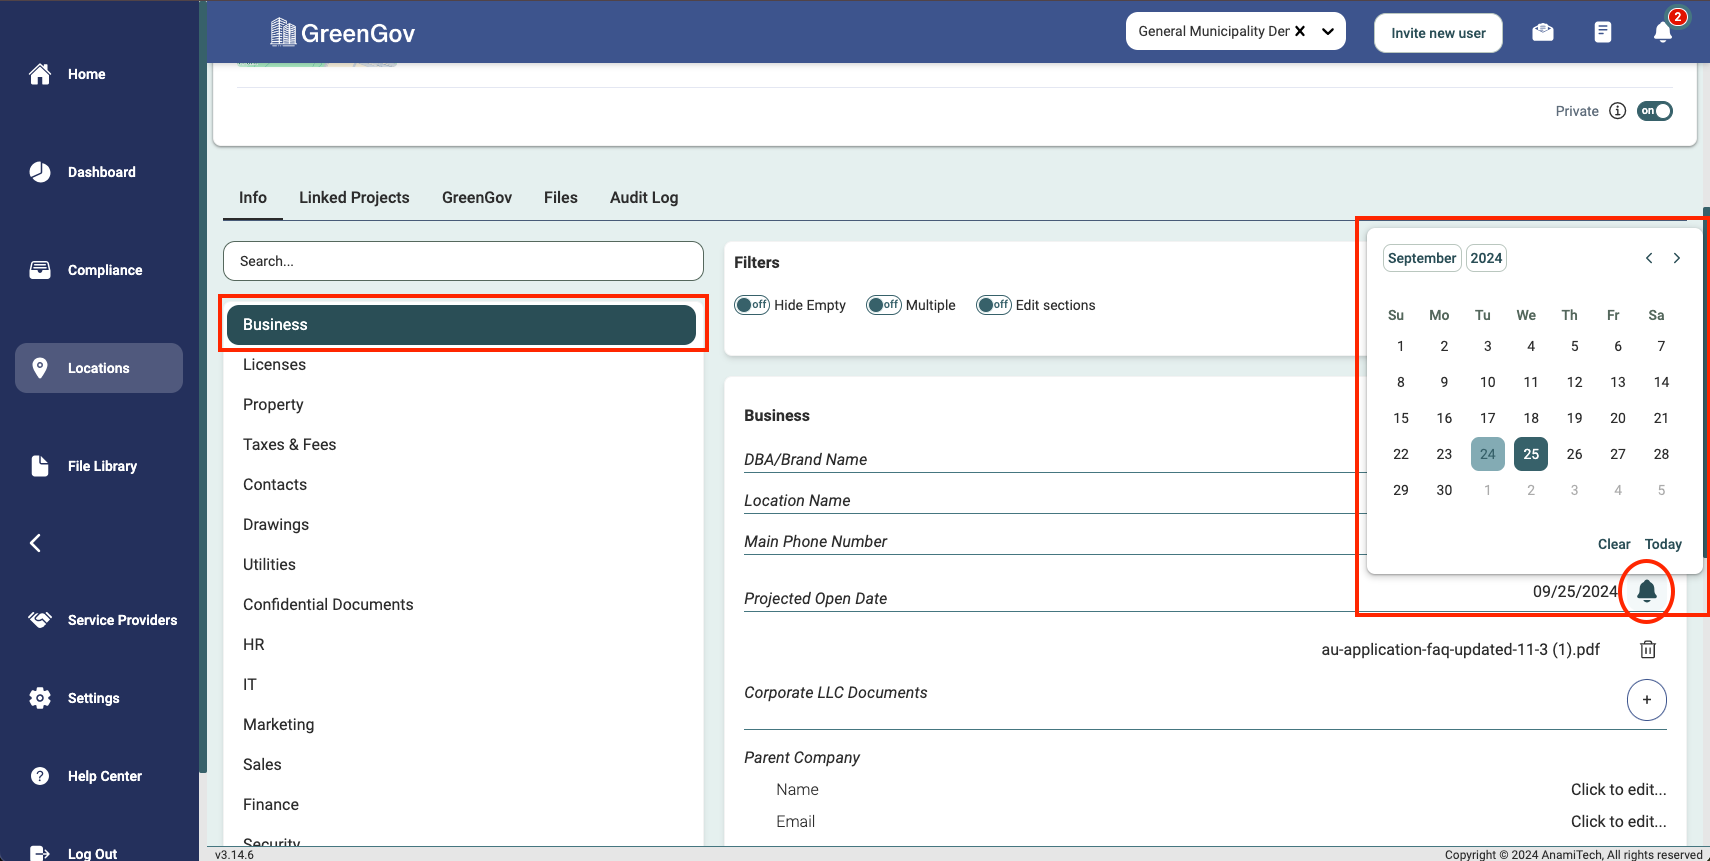
Task: Open the Audit Log tab
Action: tap(644, 198)
